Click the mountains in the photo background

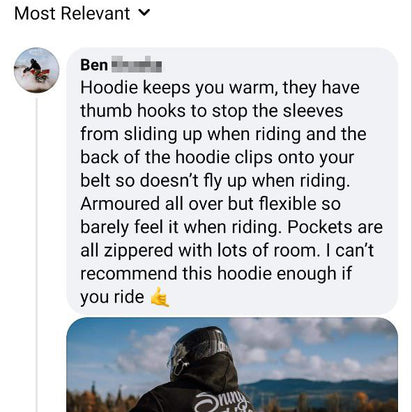[318, 388]
